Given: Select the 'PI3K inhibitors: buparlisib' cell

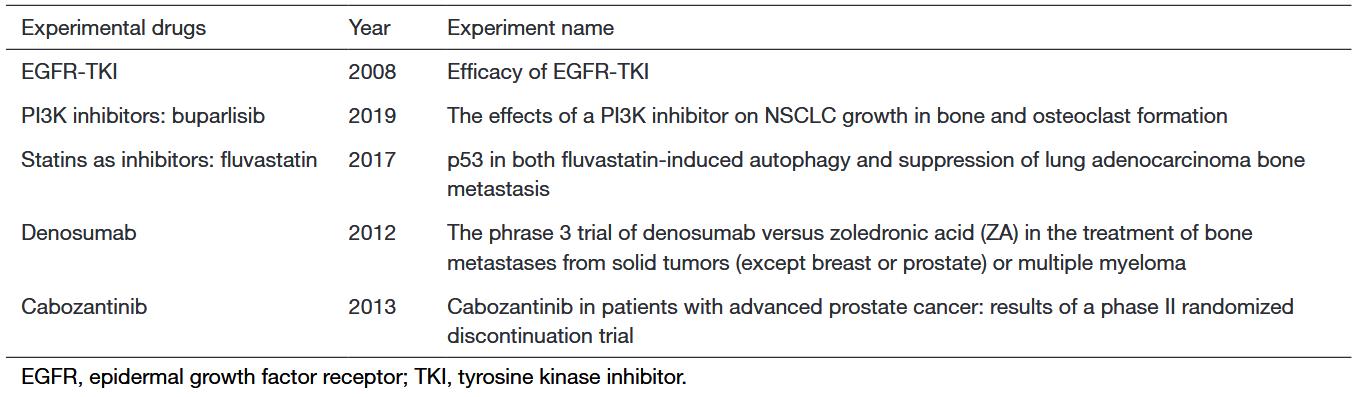Looking at the screenshot, I should click(143, 116).
